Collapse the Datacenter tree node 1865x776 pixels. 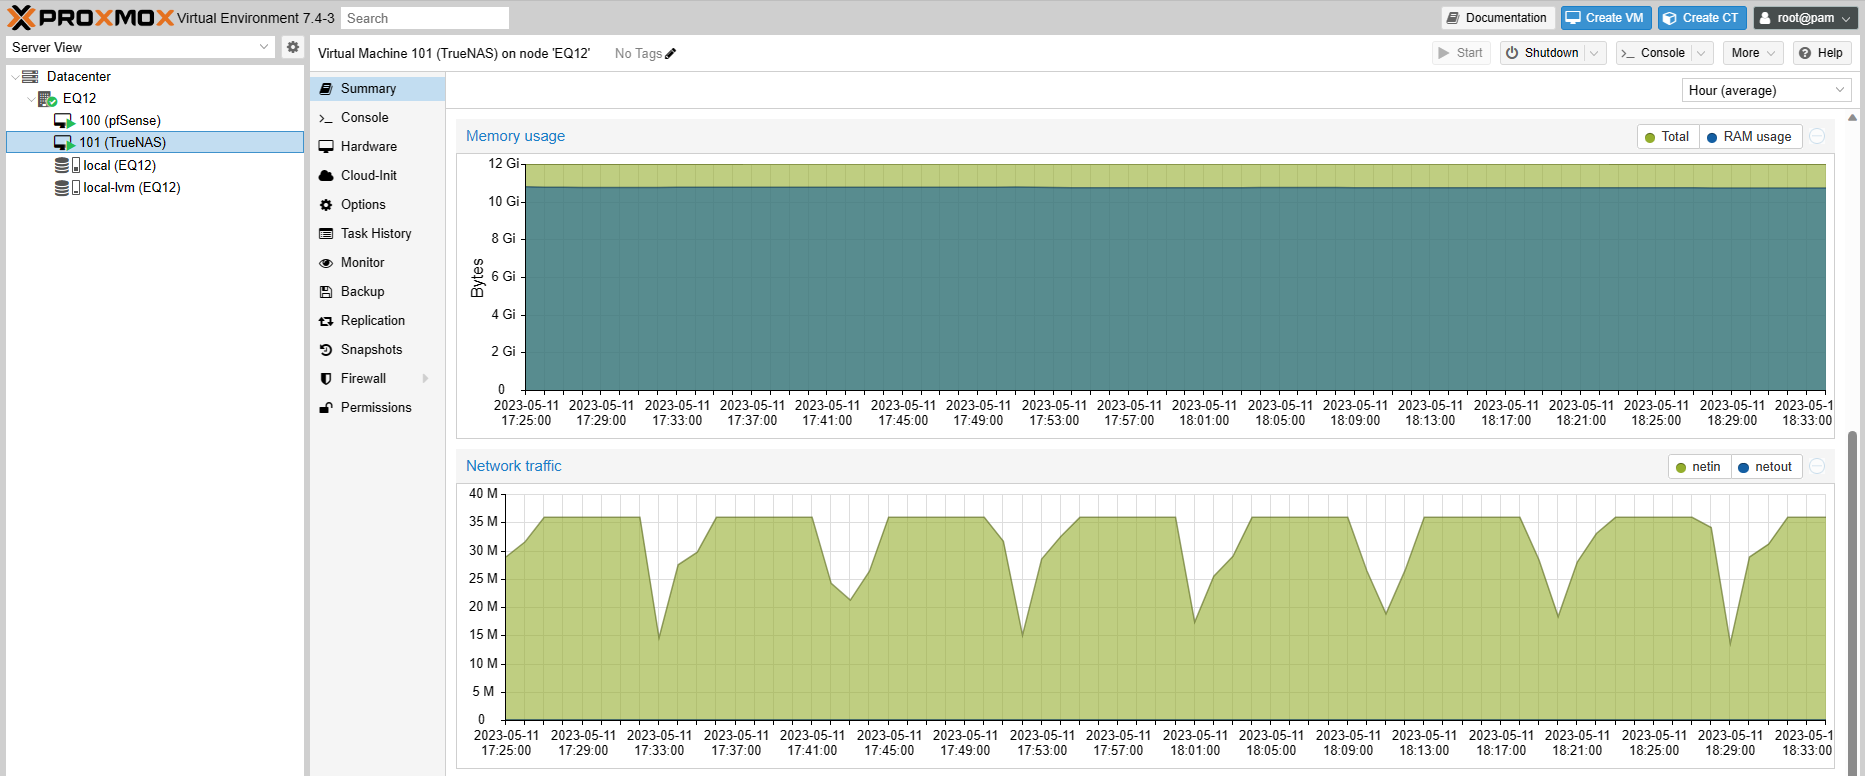[14, 76]
